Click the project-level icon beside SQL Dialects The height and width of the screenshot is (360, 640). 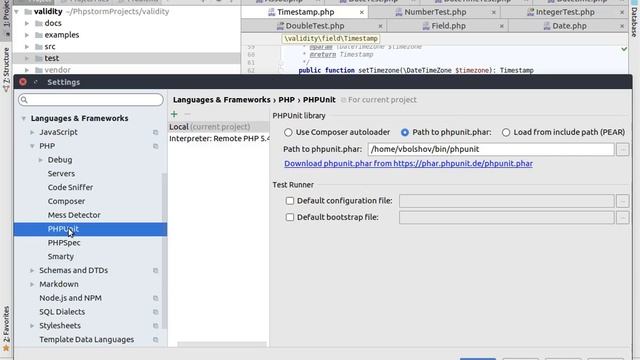tap(156, 312)
